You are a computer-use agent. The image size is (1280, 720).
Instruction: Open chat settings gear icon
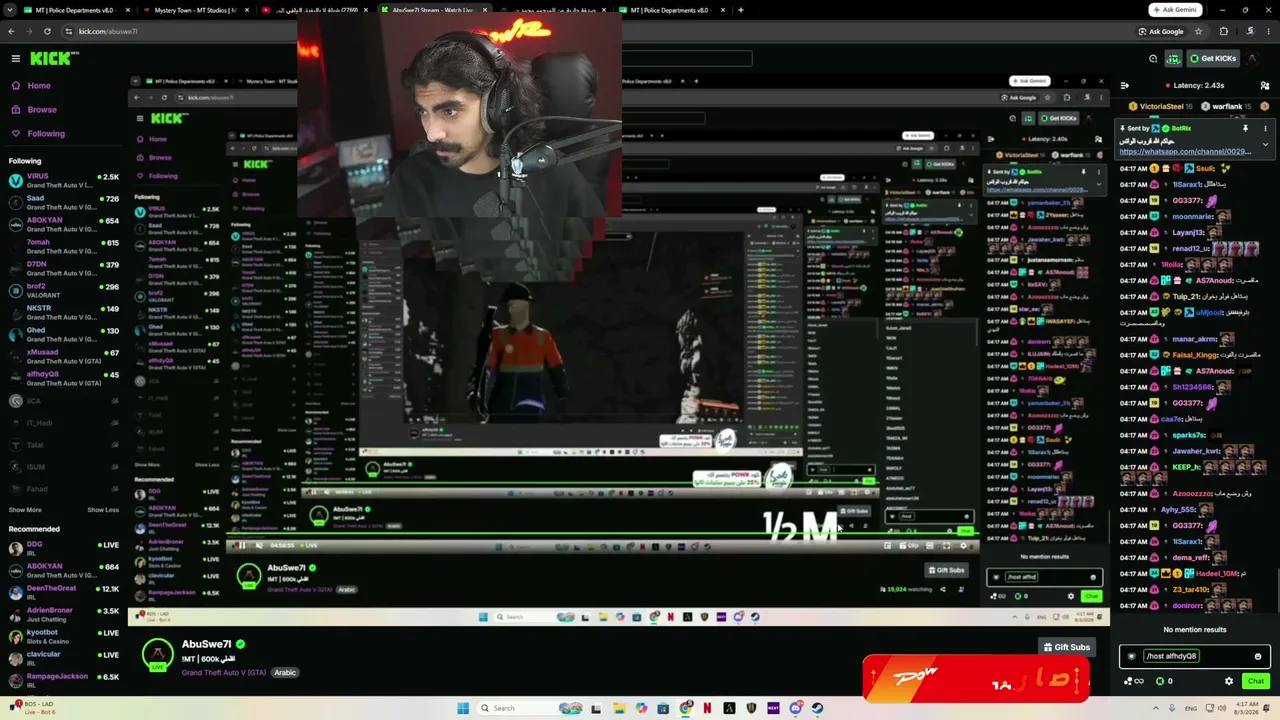[1229, 681]
